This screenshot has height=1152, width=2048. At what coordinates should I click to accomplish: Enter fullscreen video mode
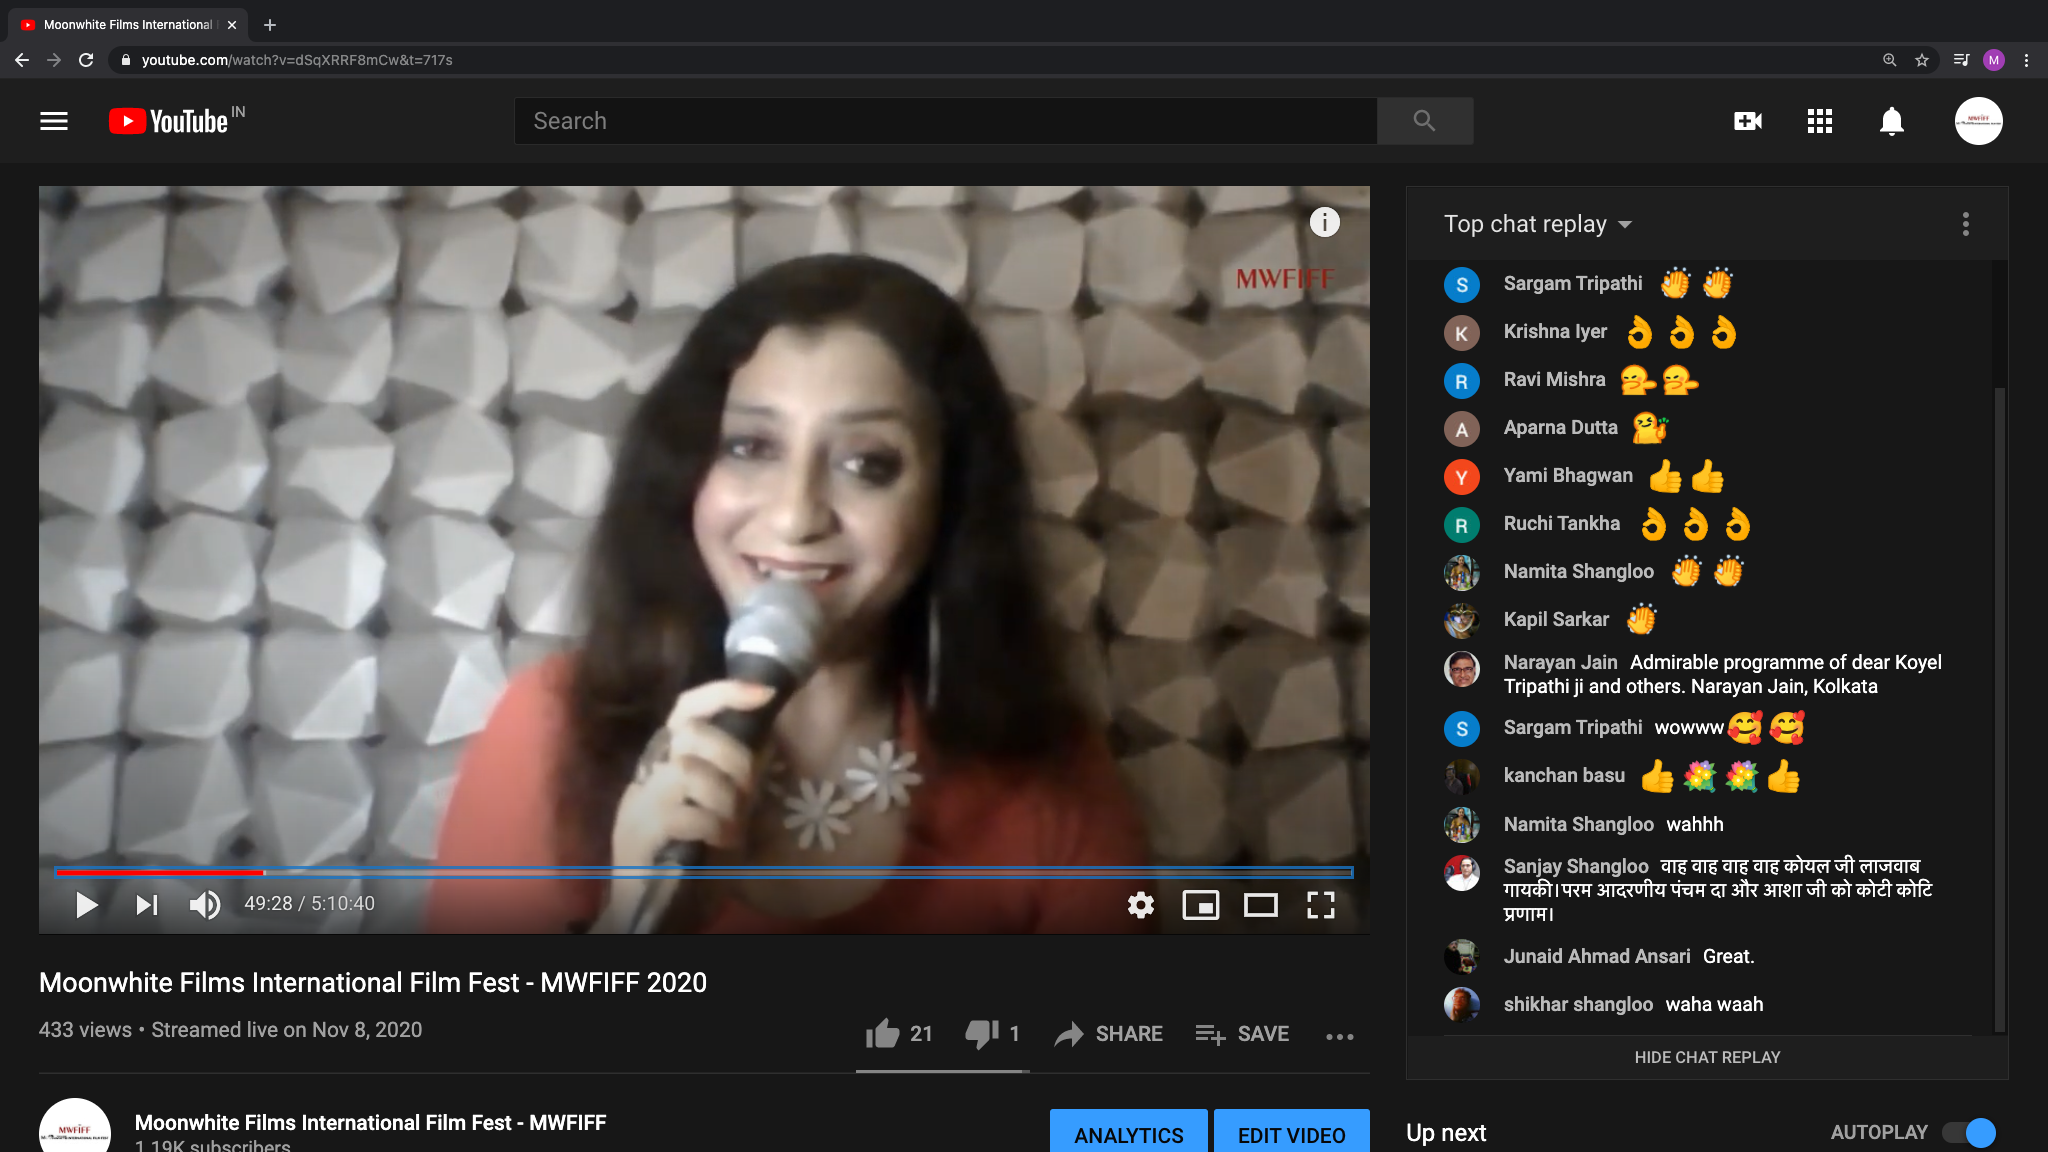[x=1321, y=905]
